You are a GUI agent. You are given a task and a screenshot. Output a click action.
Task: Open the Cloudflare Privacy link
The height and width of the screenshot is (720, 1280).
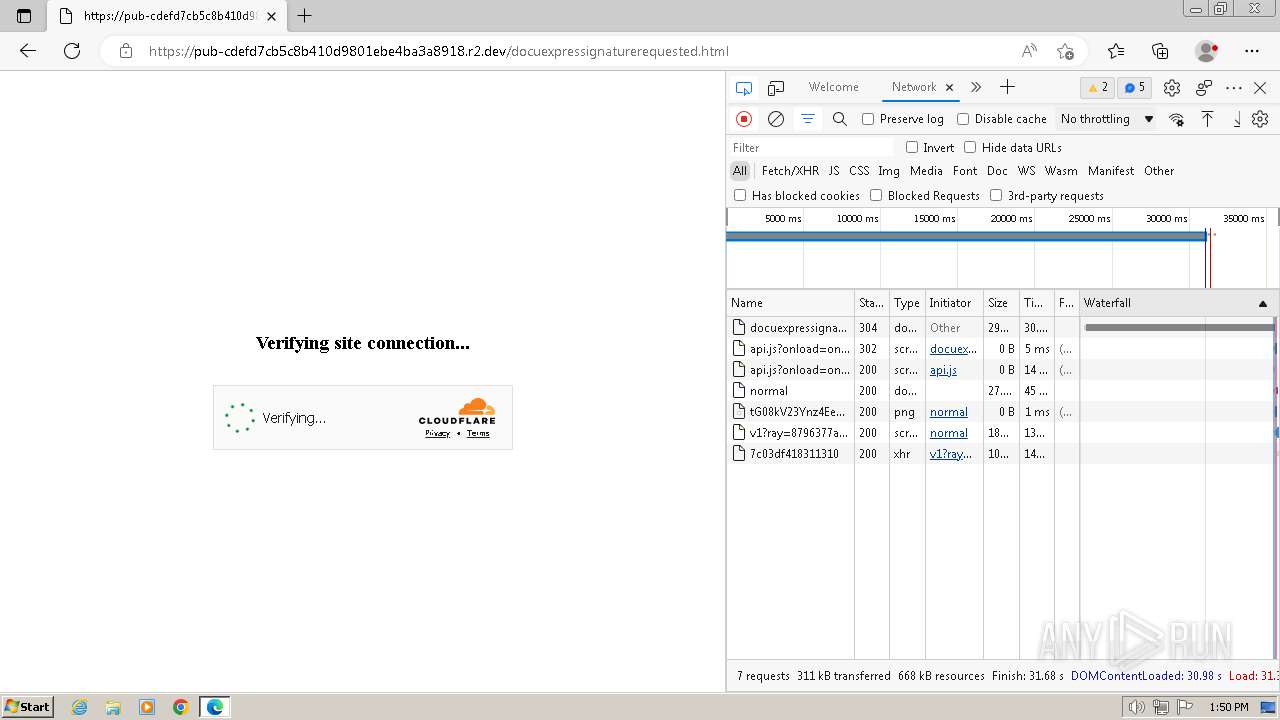[x=437, y=433]
